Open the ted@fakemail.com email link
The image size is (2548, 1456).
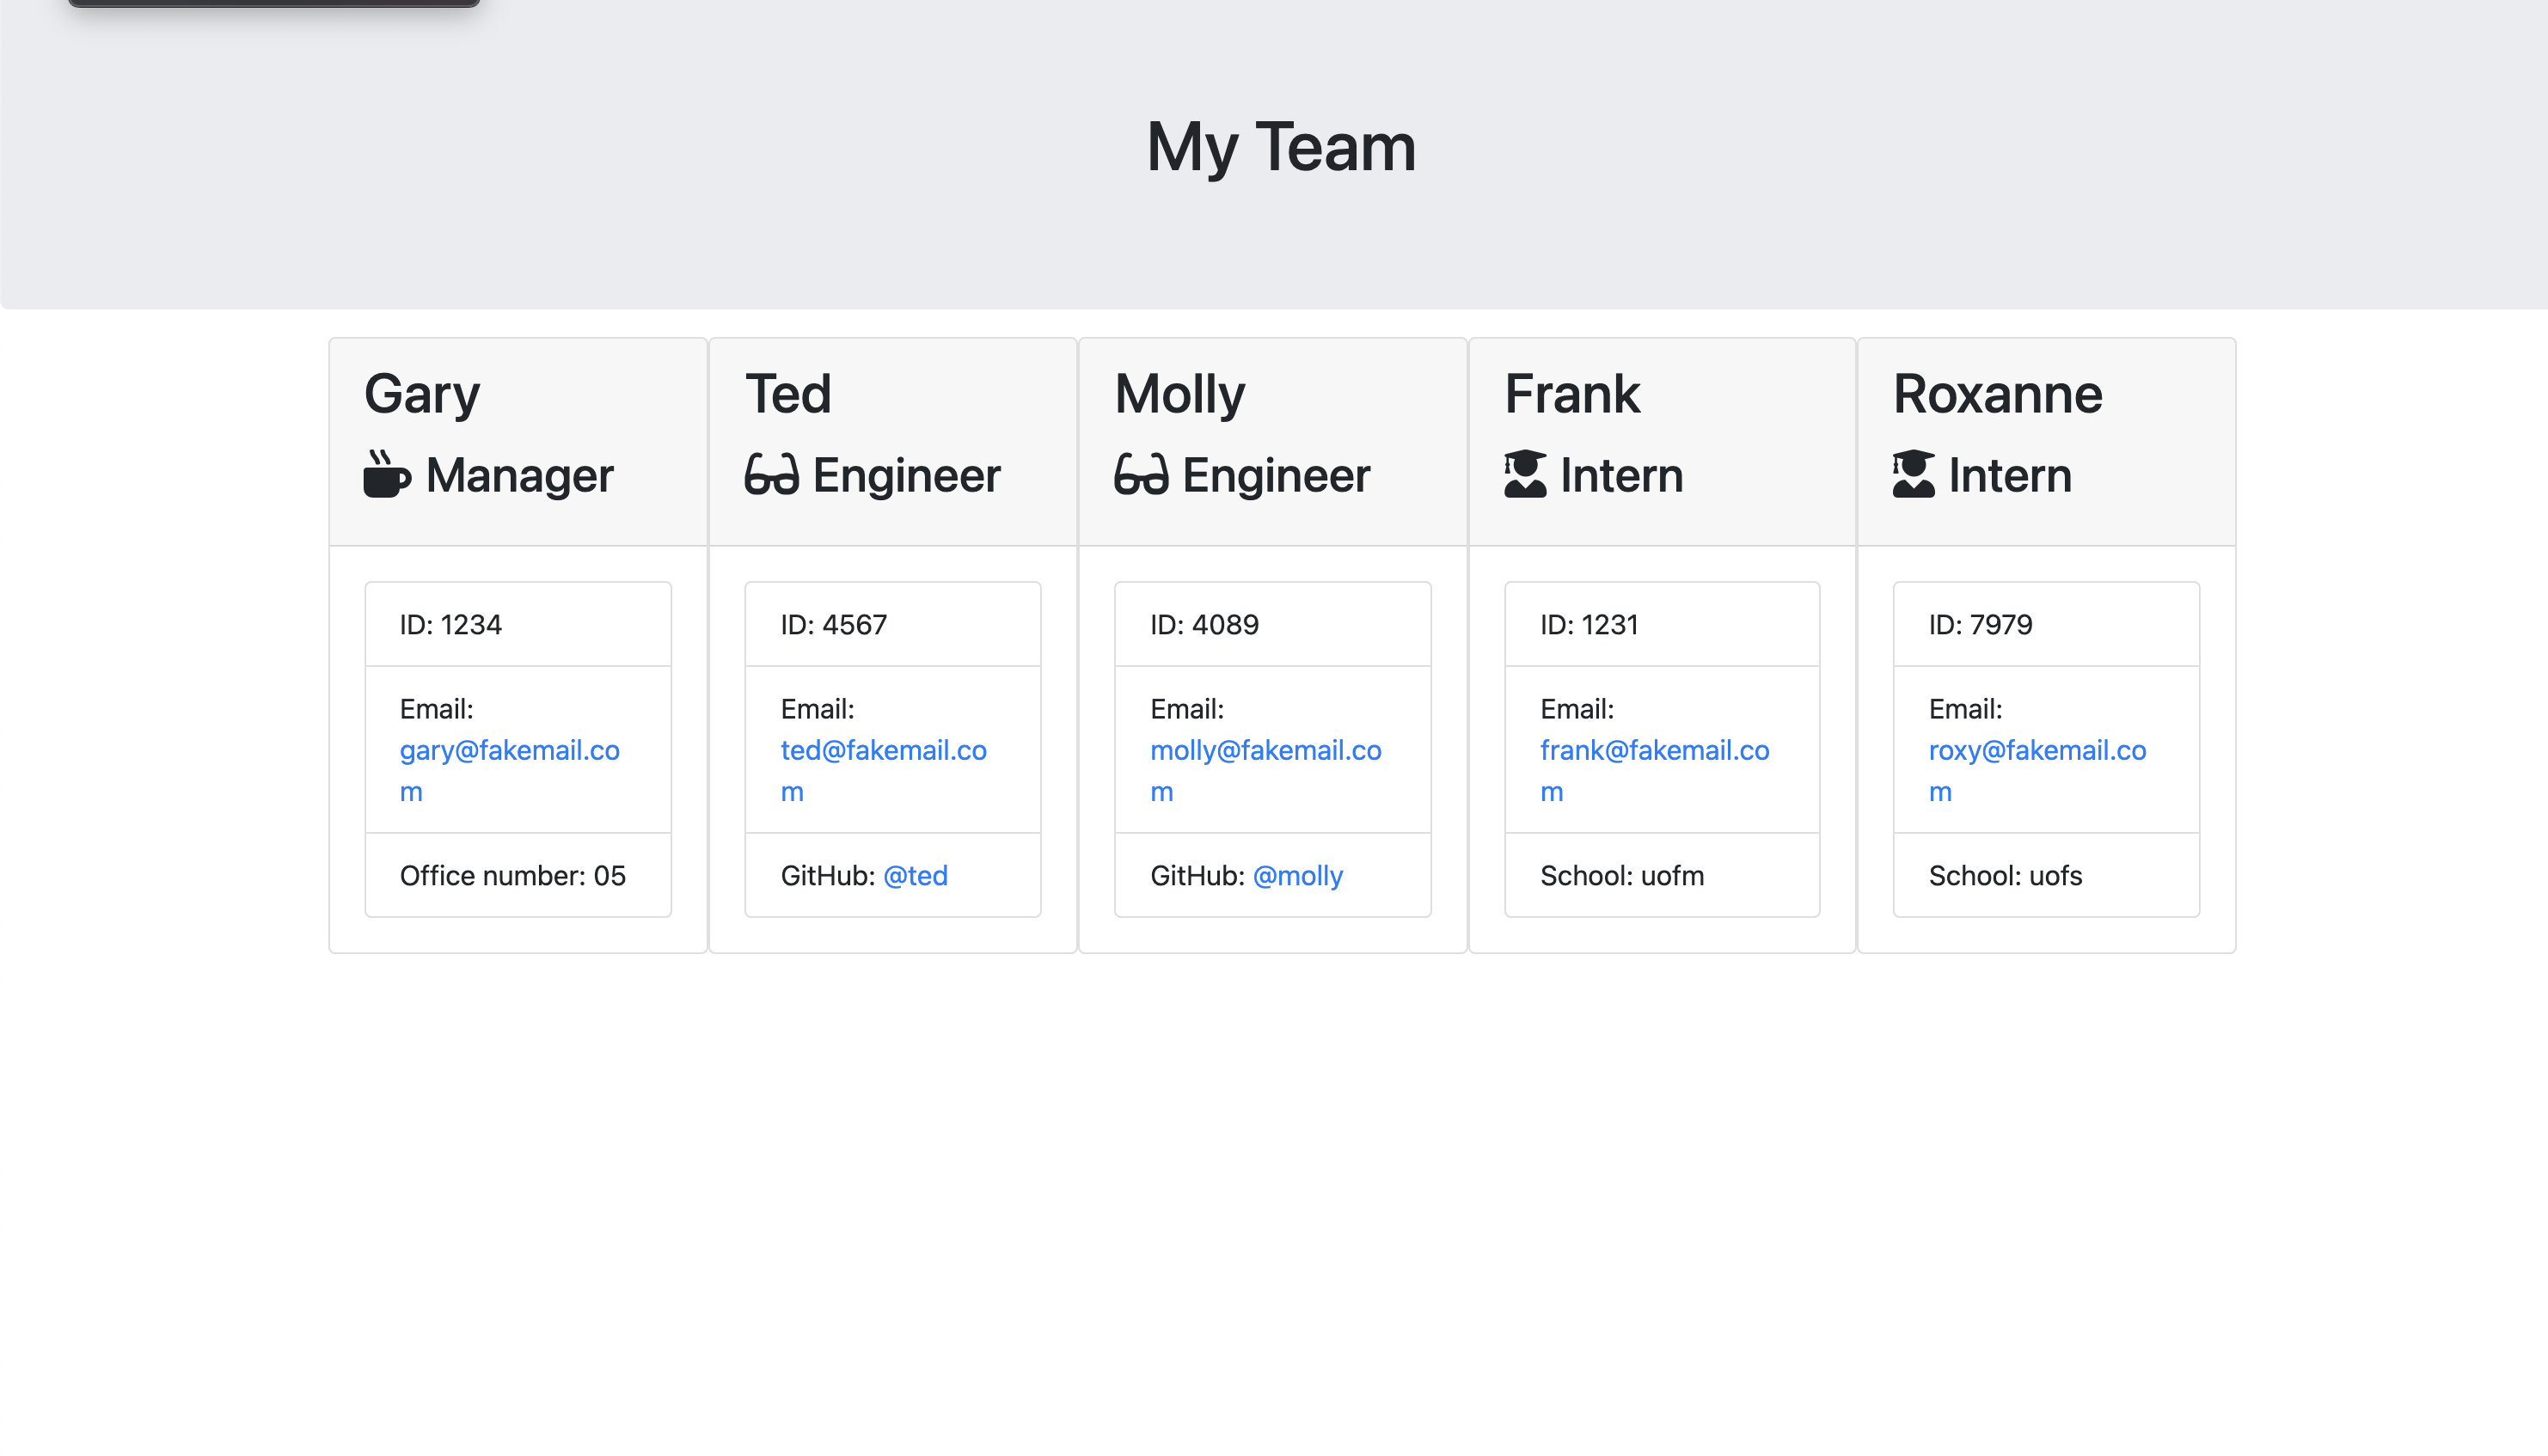884,770
